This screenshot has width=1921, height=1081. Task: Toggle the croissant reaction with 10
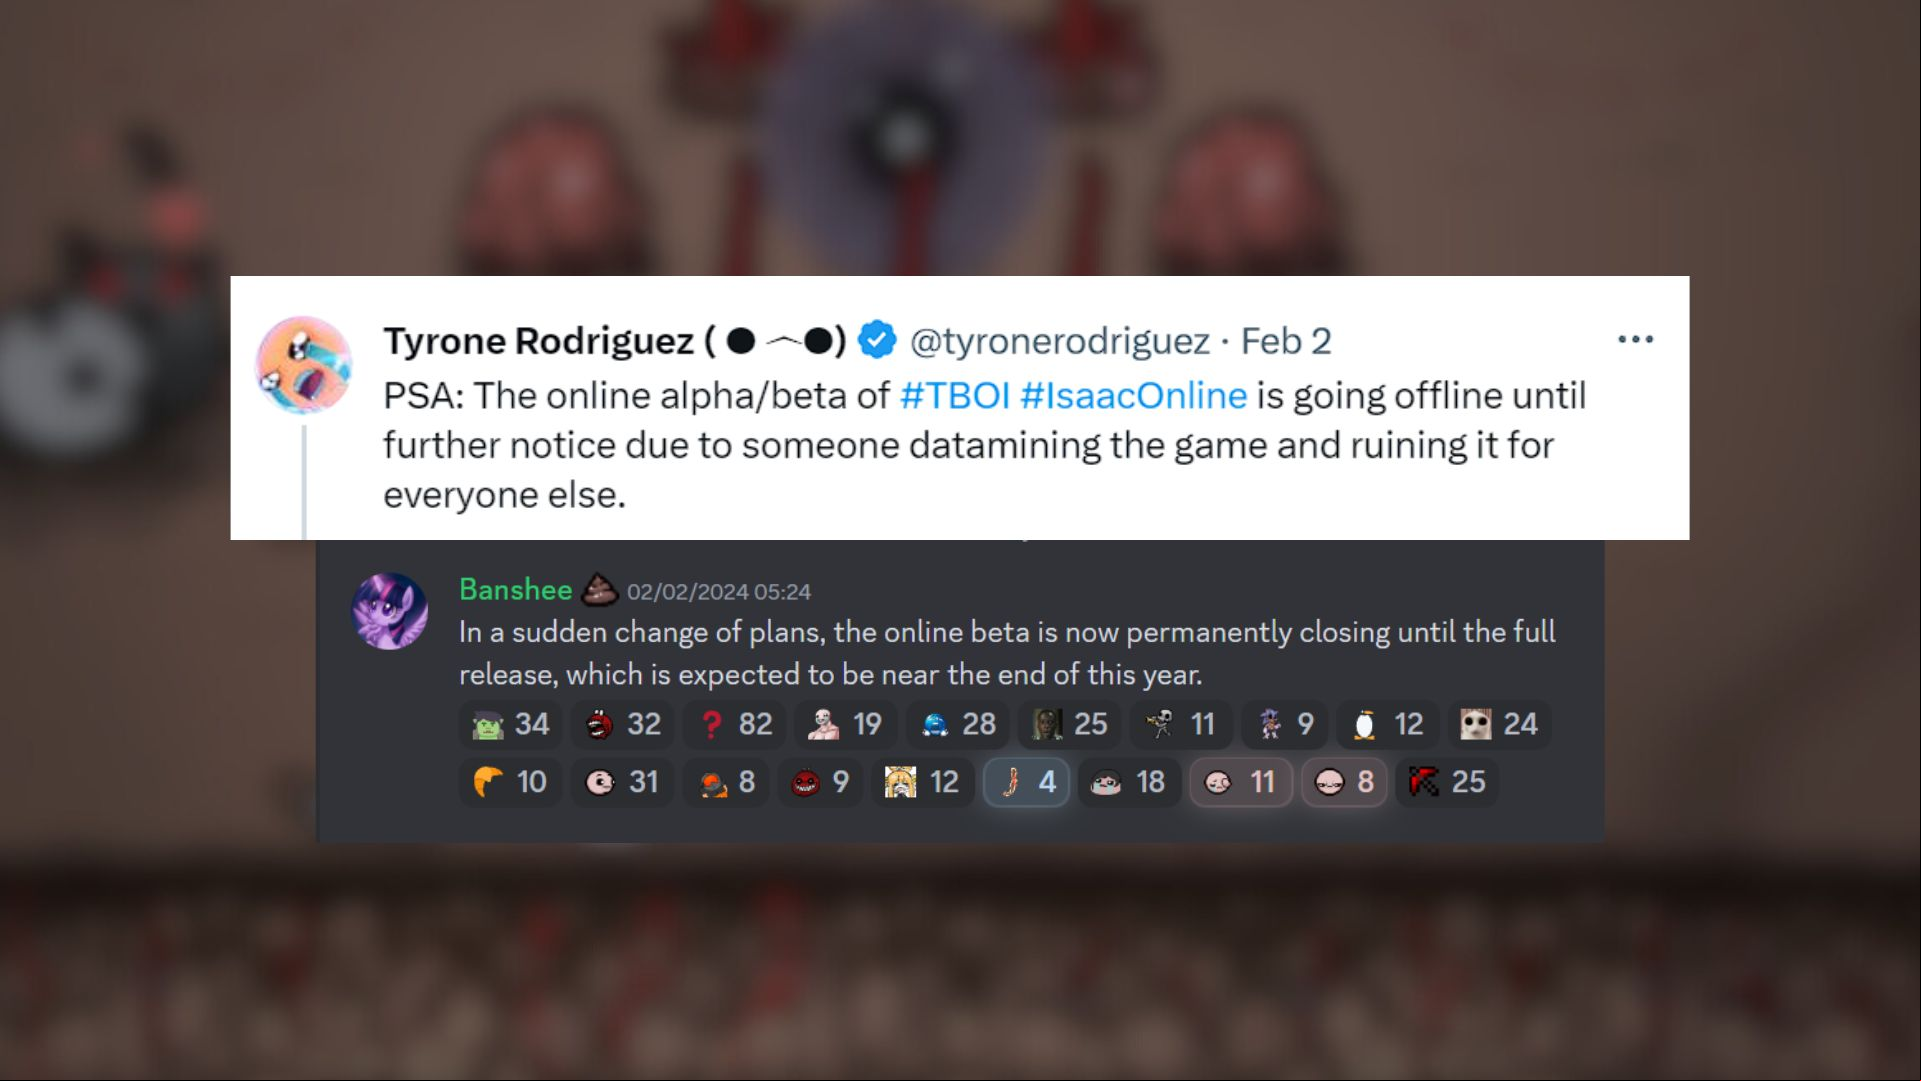point(511,782)
